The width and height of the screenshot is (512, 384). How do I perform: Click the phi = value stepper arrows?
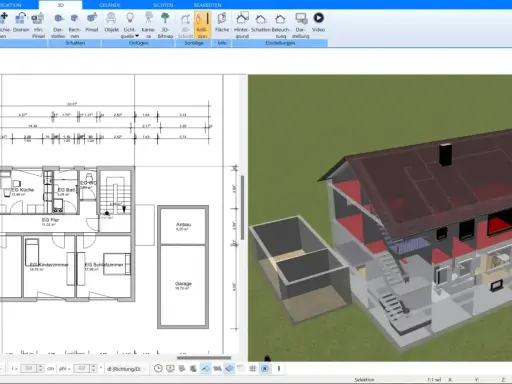click(x=94, y=368)
